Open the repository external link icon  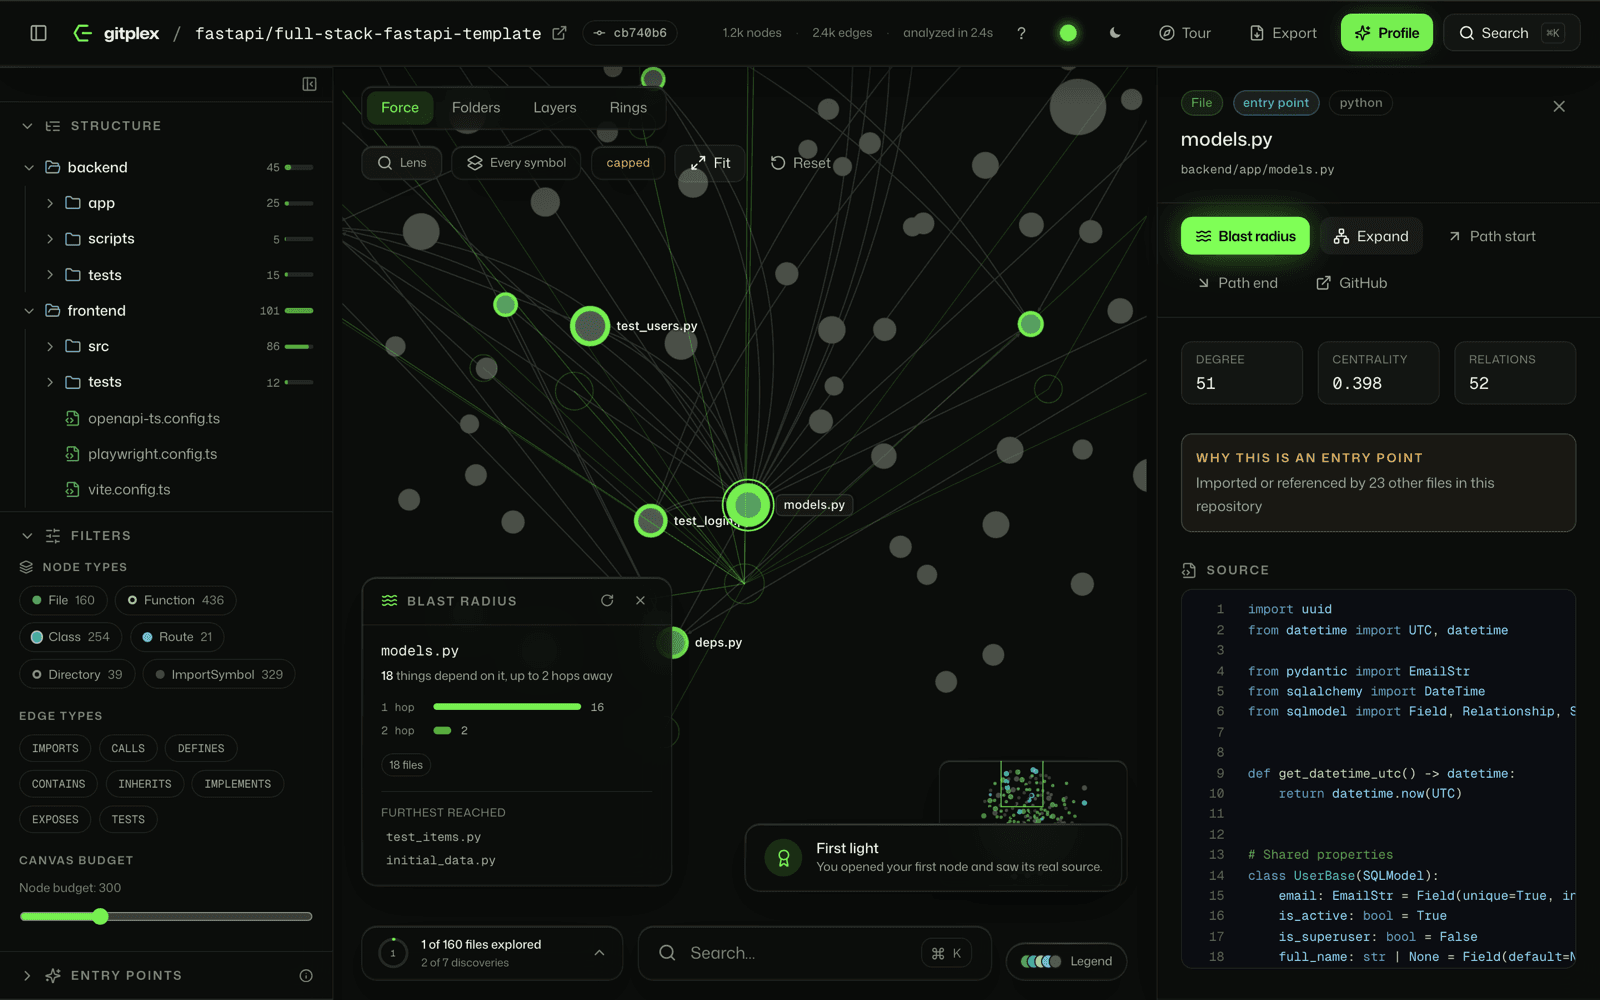559,33
